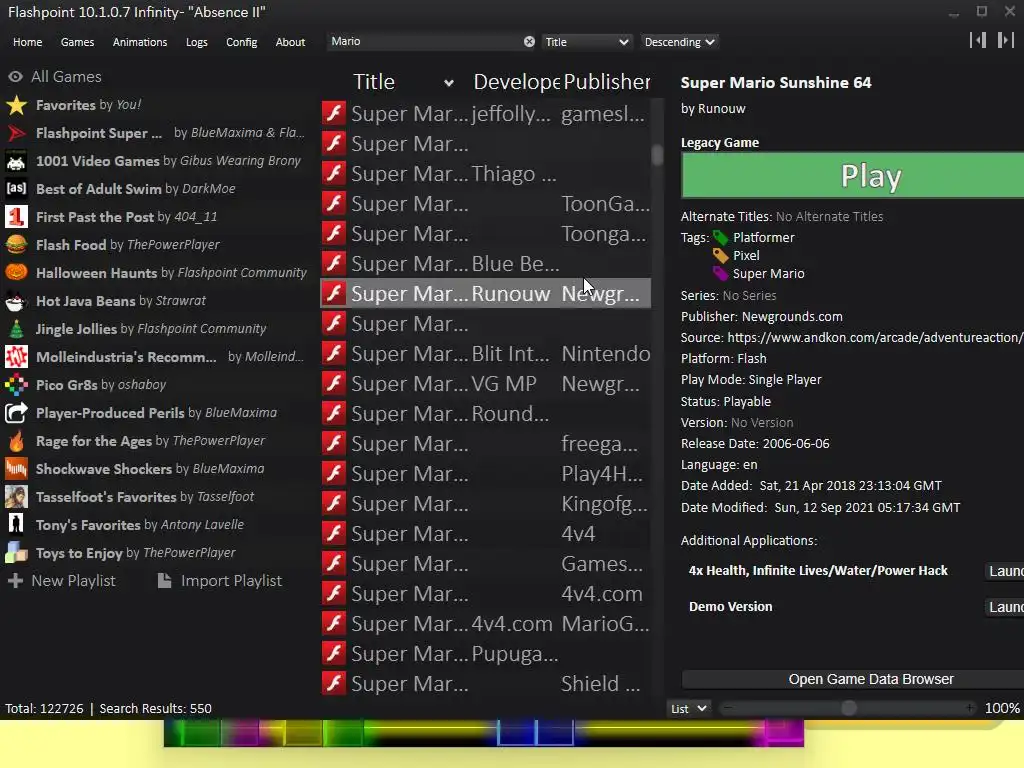Click the New Playlist plus icon
The image size is (1024, 768).
click(16, 581)
